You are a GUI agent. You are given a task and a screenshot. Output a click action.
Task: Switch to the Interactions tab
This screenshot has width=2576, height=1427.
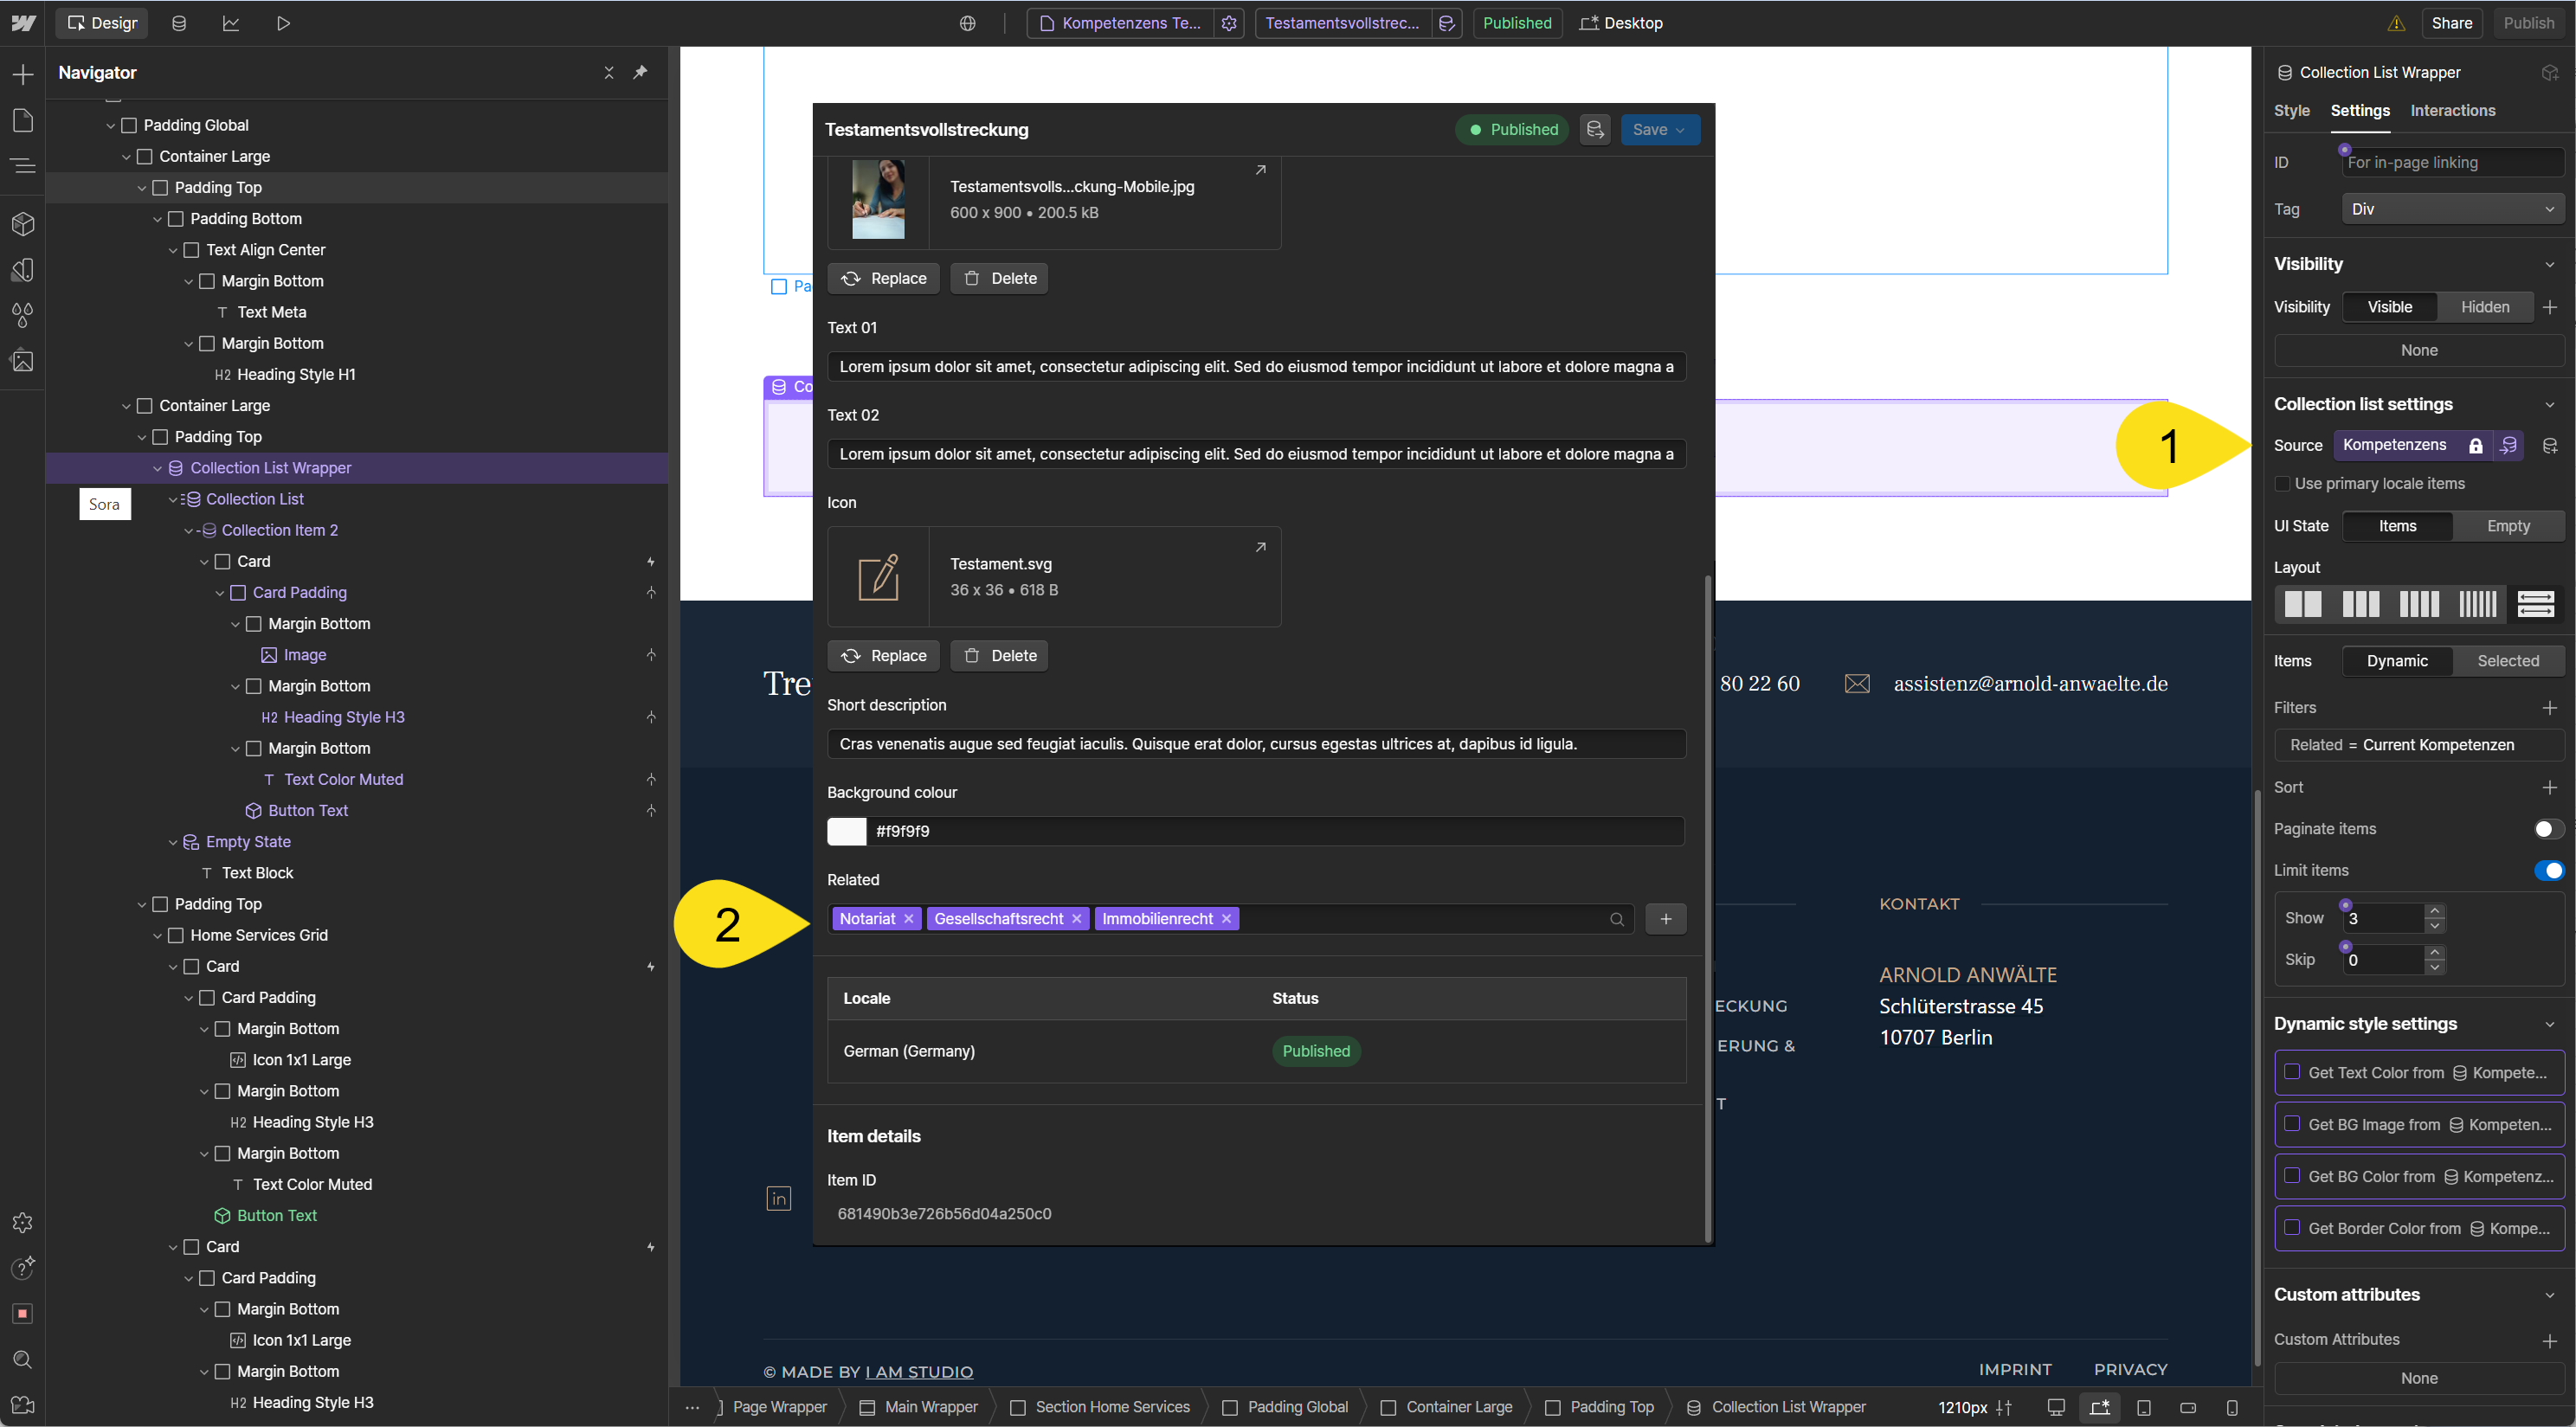pos(2452,111)
